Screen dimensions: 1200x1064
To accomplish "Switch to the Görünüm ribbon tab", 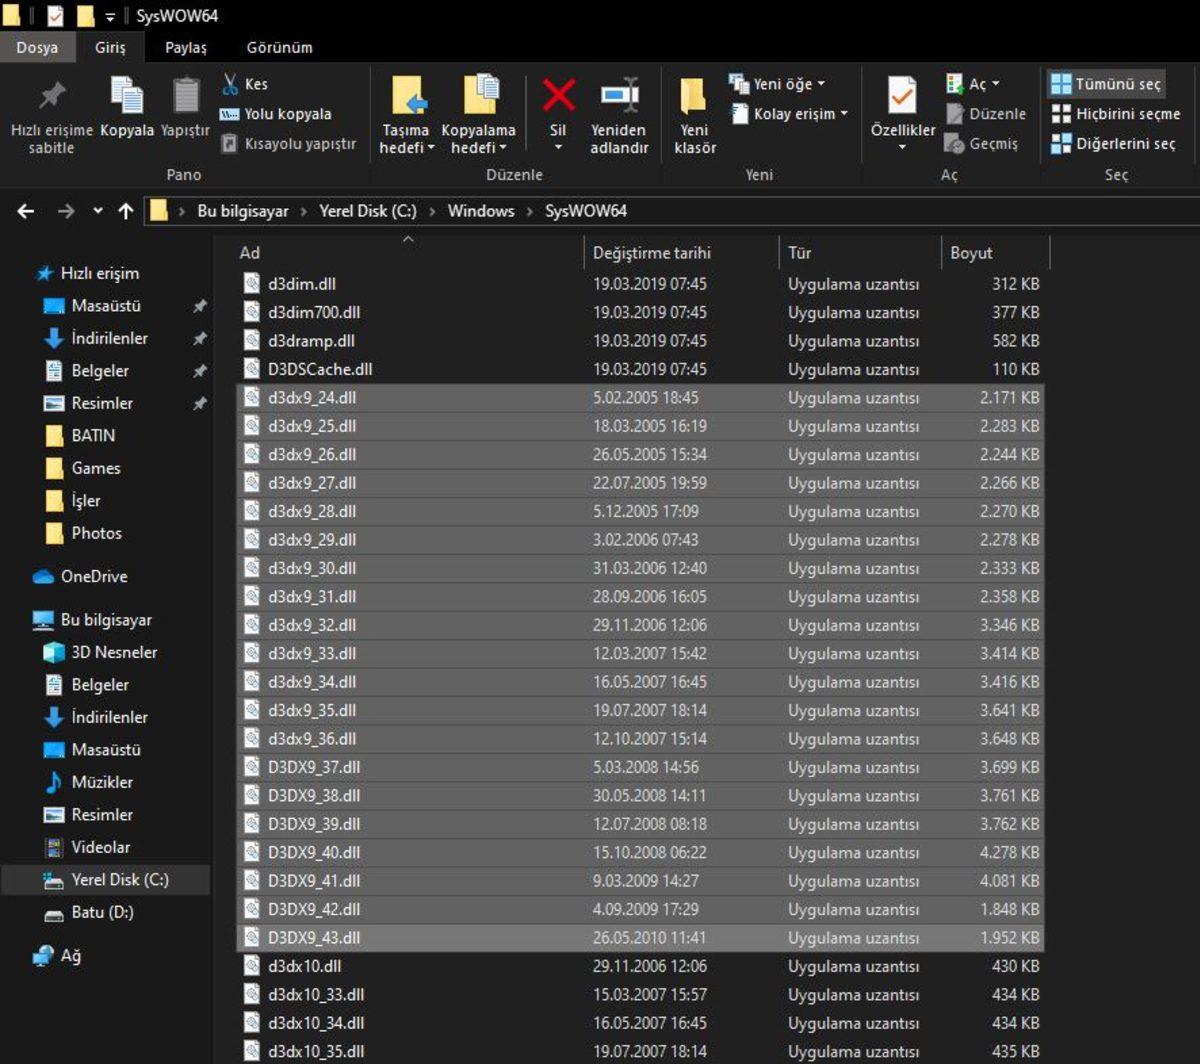I will pos(279,47).
